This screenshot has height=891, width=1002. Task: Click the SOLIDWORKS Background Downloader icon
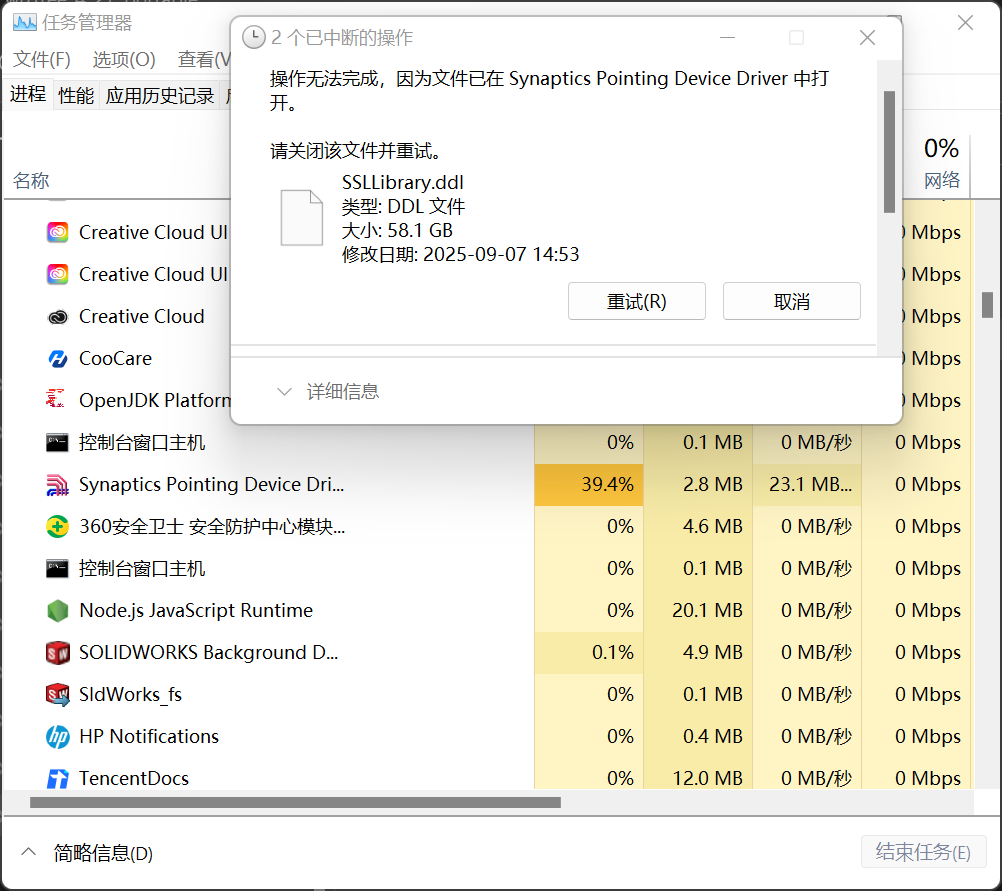tap(58, 653)
